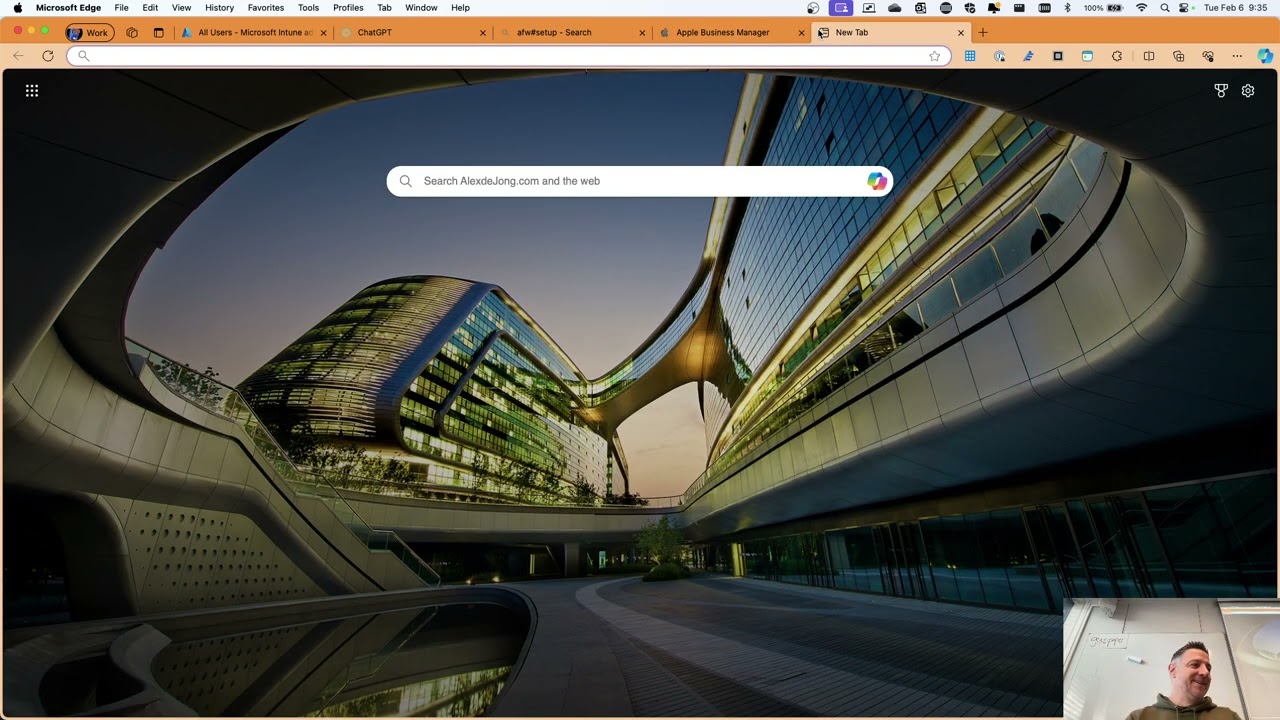Screen dimensions: 1280x720
Task: Open Browser essentials heart icon
Action: [1208, 56]
